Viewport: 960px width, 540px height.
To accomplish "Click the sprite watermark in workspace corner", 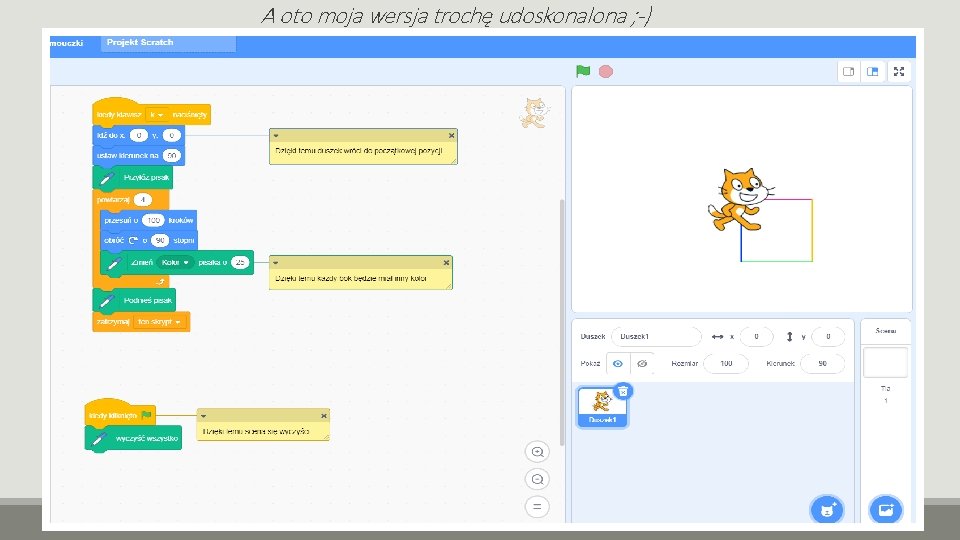I will click(534, 113).
